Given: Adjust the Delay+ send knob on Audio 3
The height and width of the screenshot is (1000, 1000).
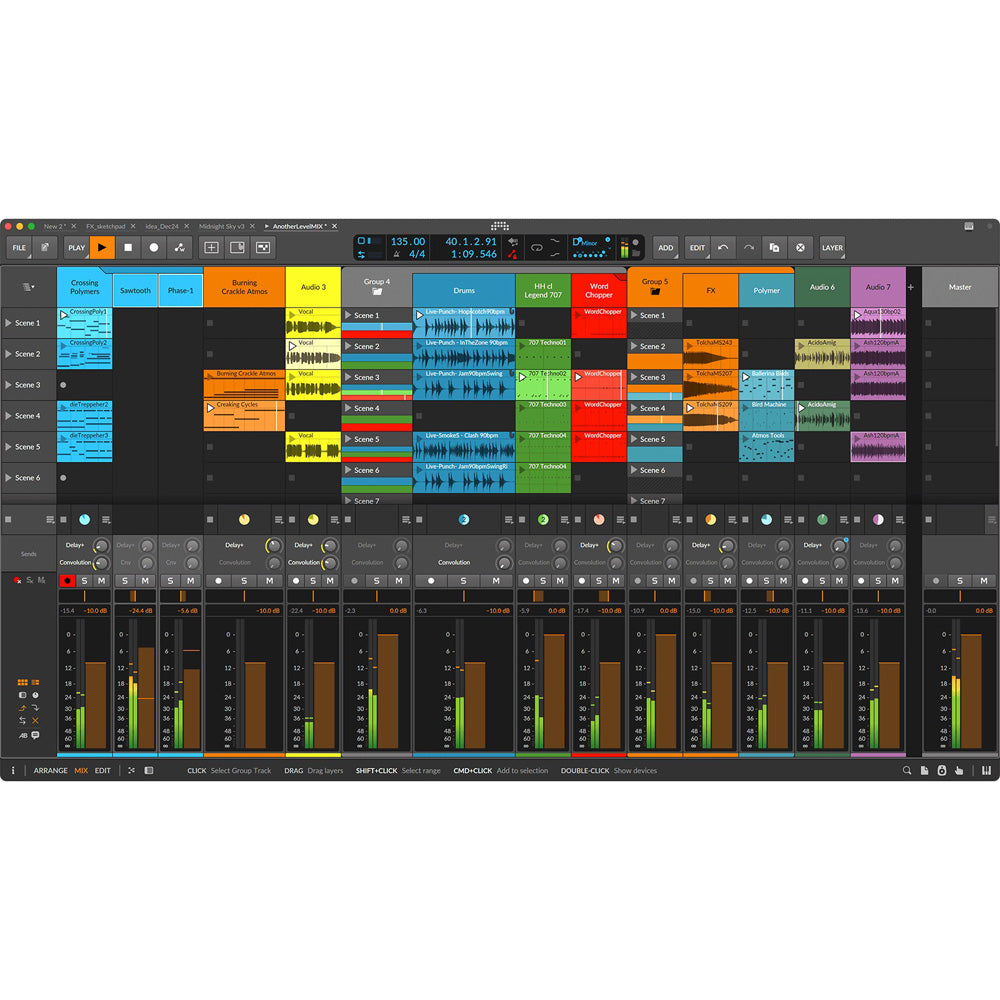Looking at the screenshot, I should [x=330, y=546].
